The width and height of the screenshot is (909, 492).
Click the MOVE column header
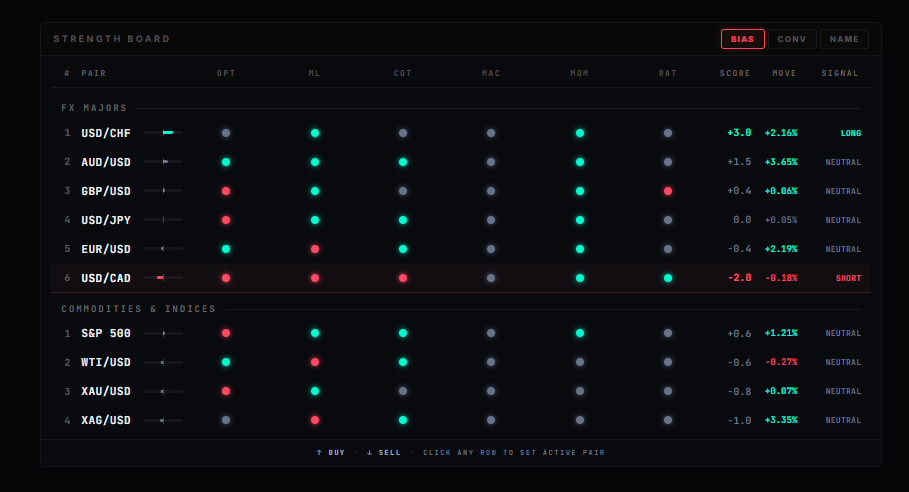(x=784, y=73)
